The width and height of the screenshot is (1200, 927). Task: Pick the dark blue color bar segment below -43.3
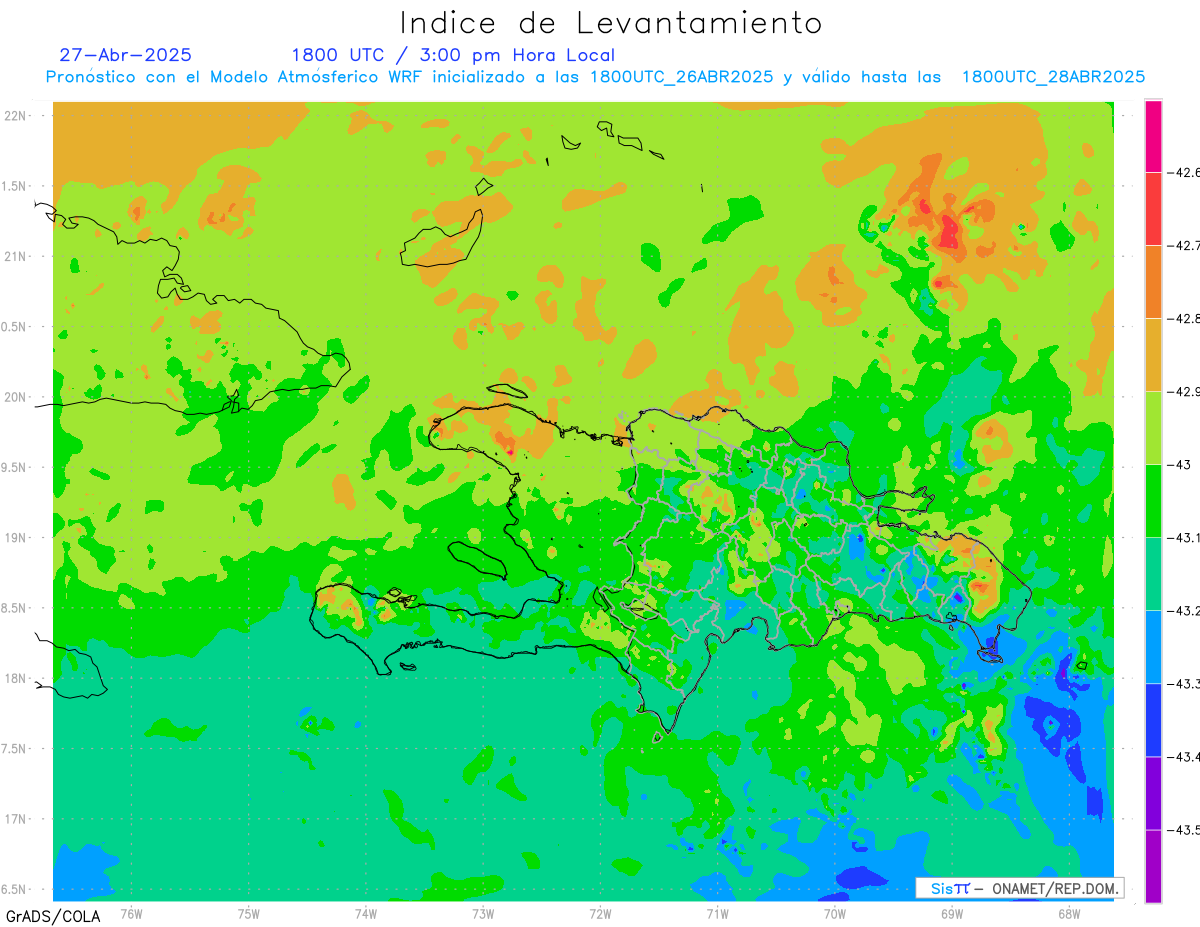tap(1153, 719)
